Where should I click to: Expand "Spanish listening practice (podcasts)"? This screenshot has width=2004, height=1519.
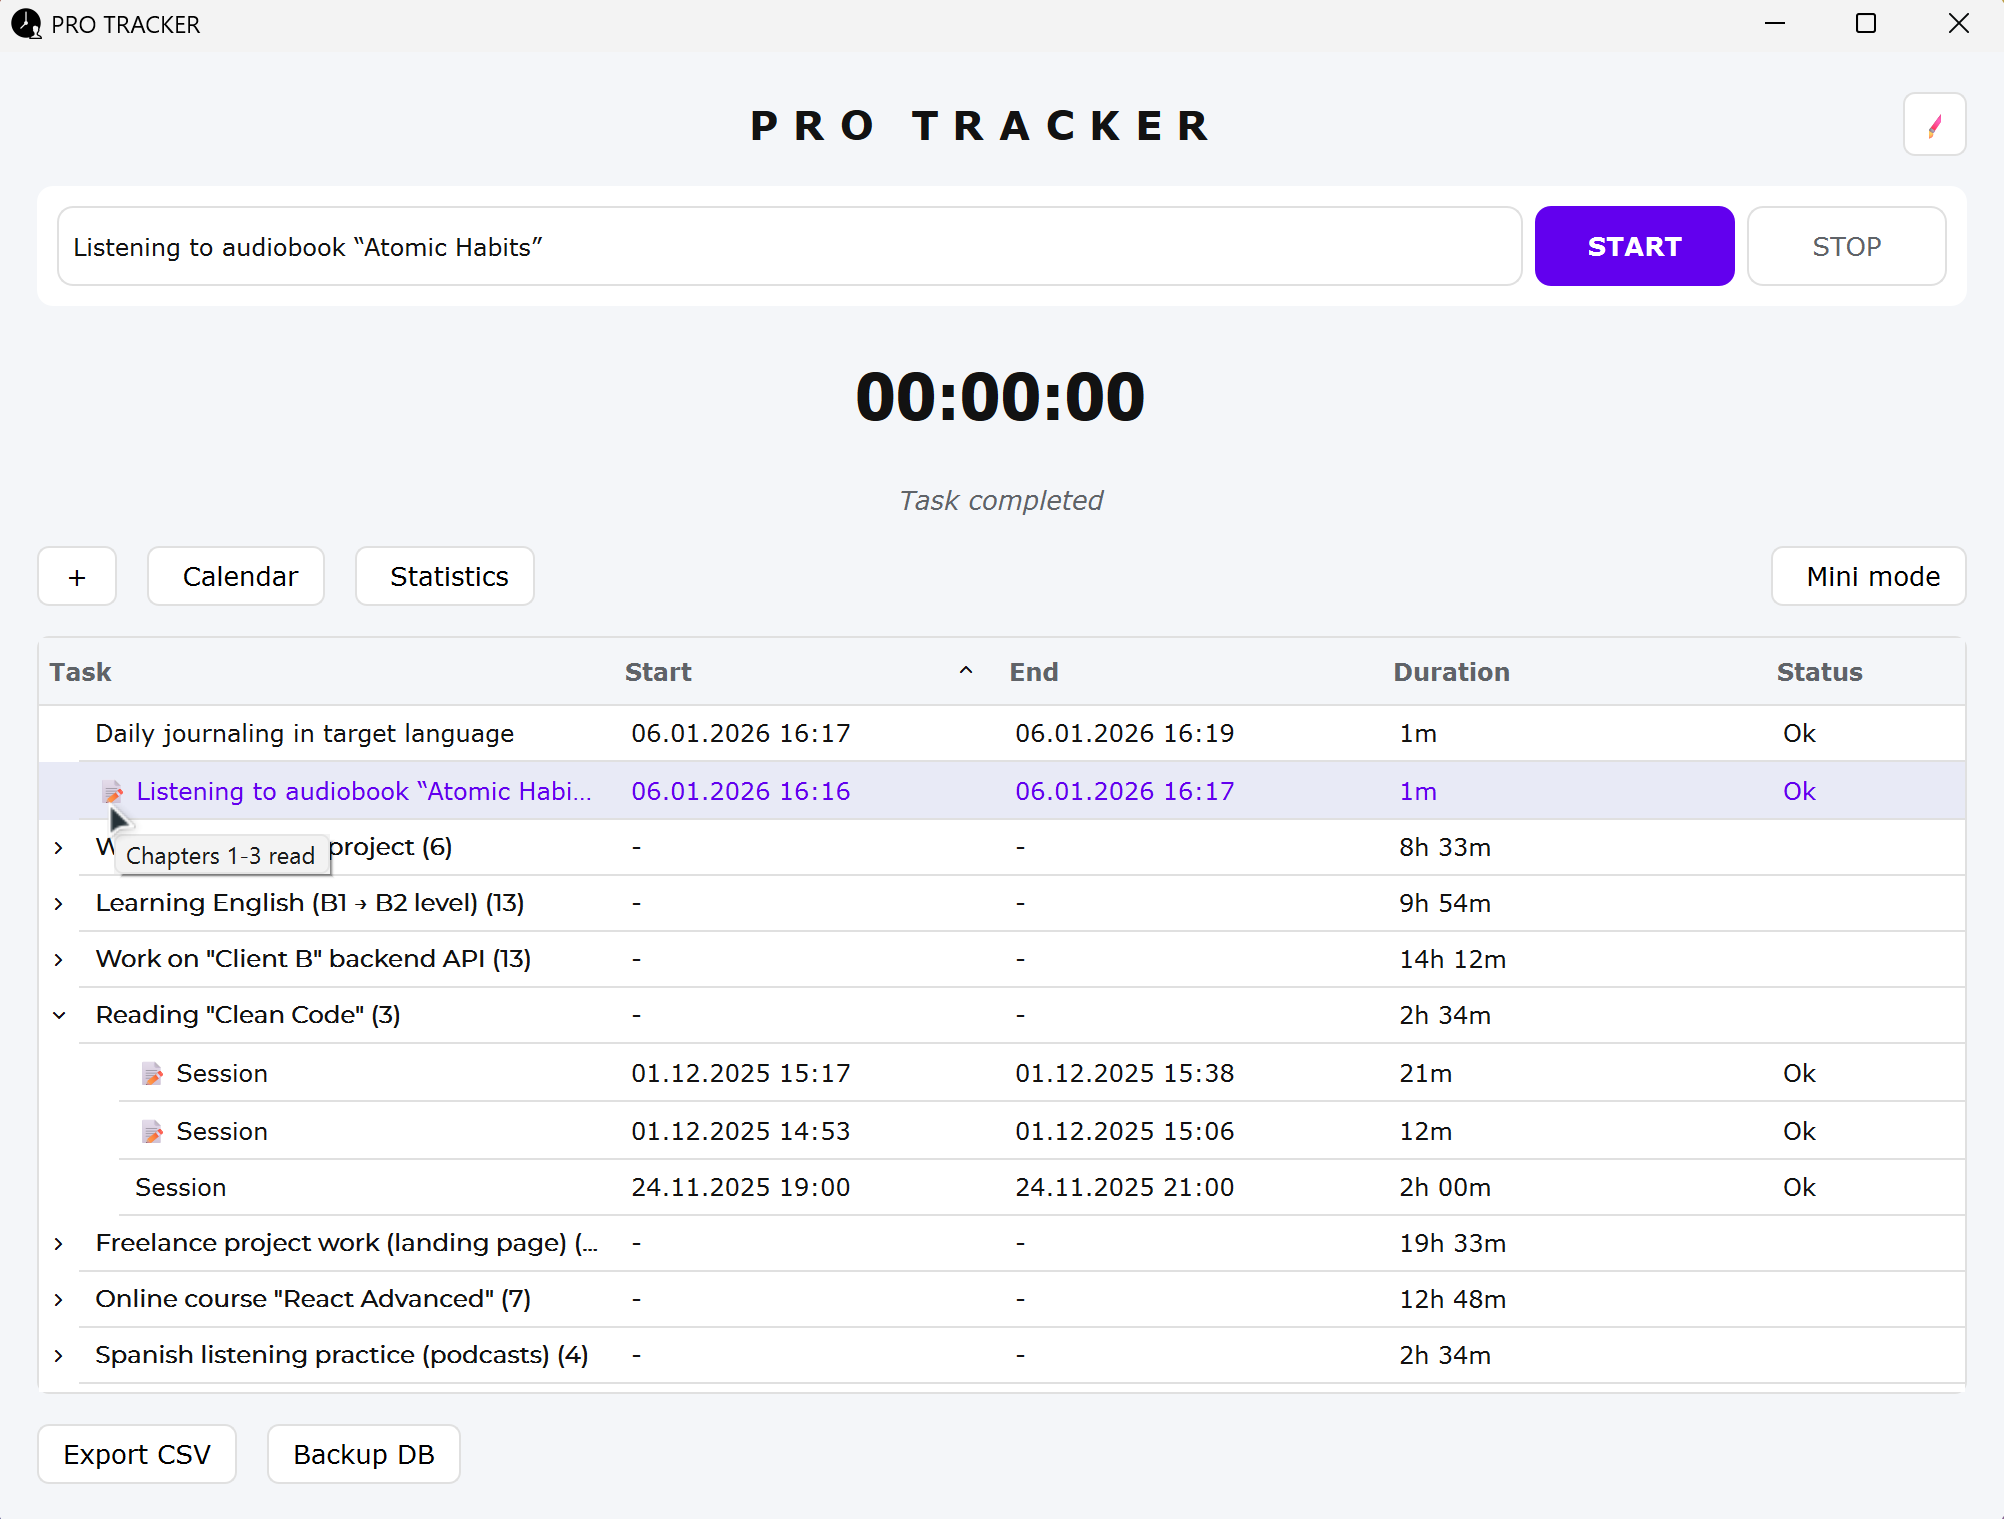58,1355
